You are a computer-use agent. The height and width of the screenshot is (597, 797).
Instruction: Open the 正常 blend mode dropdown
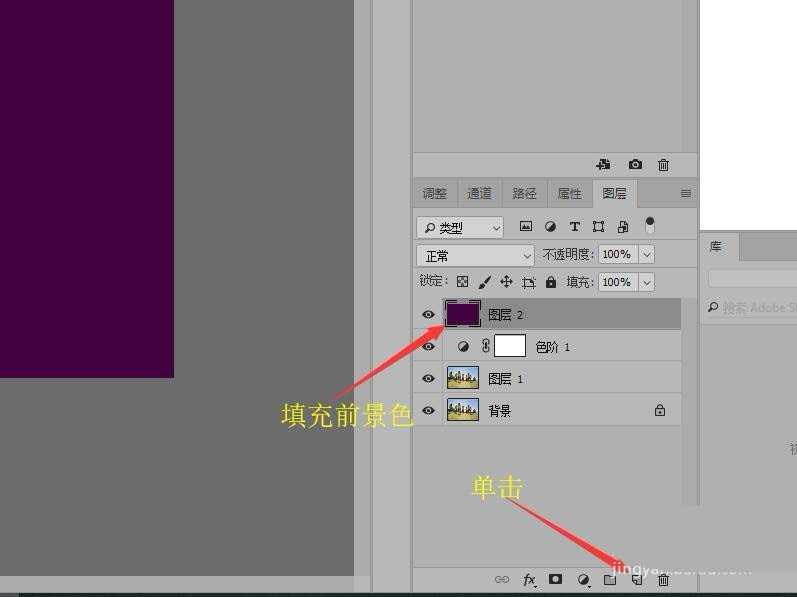tap(476, 256)
